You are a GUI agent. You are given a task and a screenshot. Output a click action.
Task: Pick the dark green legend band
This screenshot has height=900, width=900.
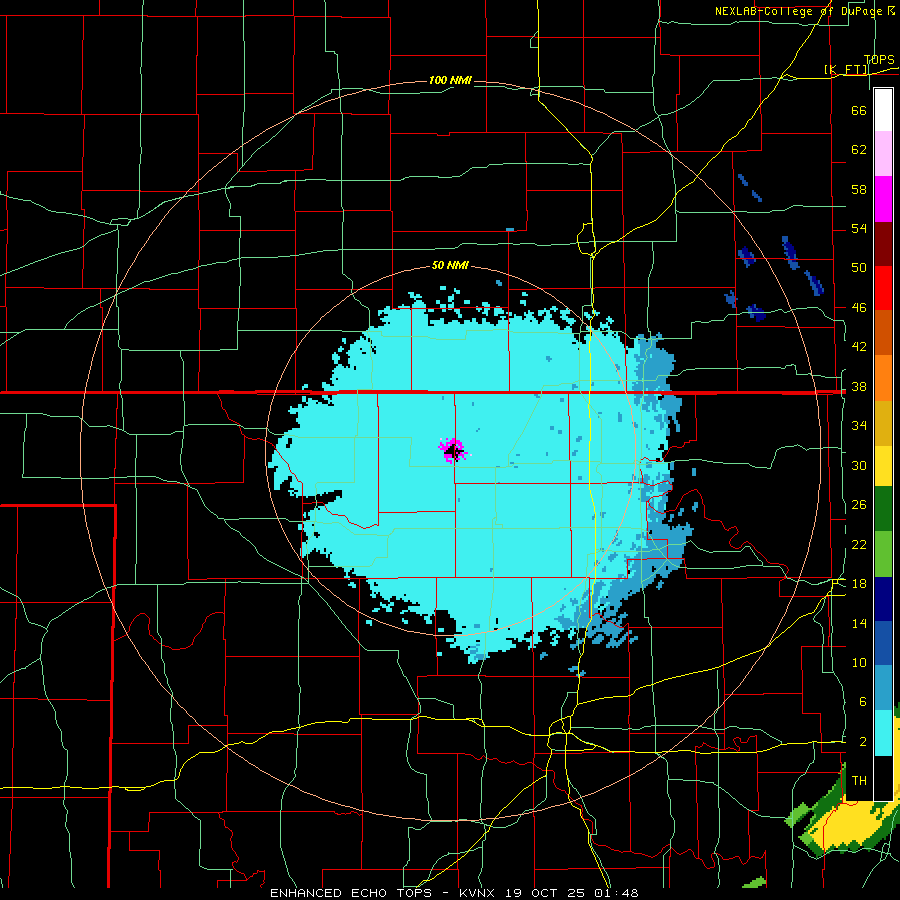click(x=883, y=509)
